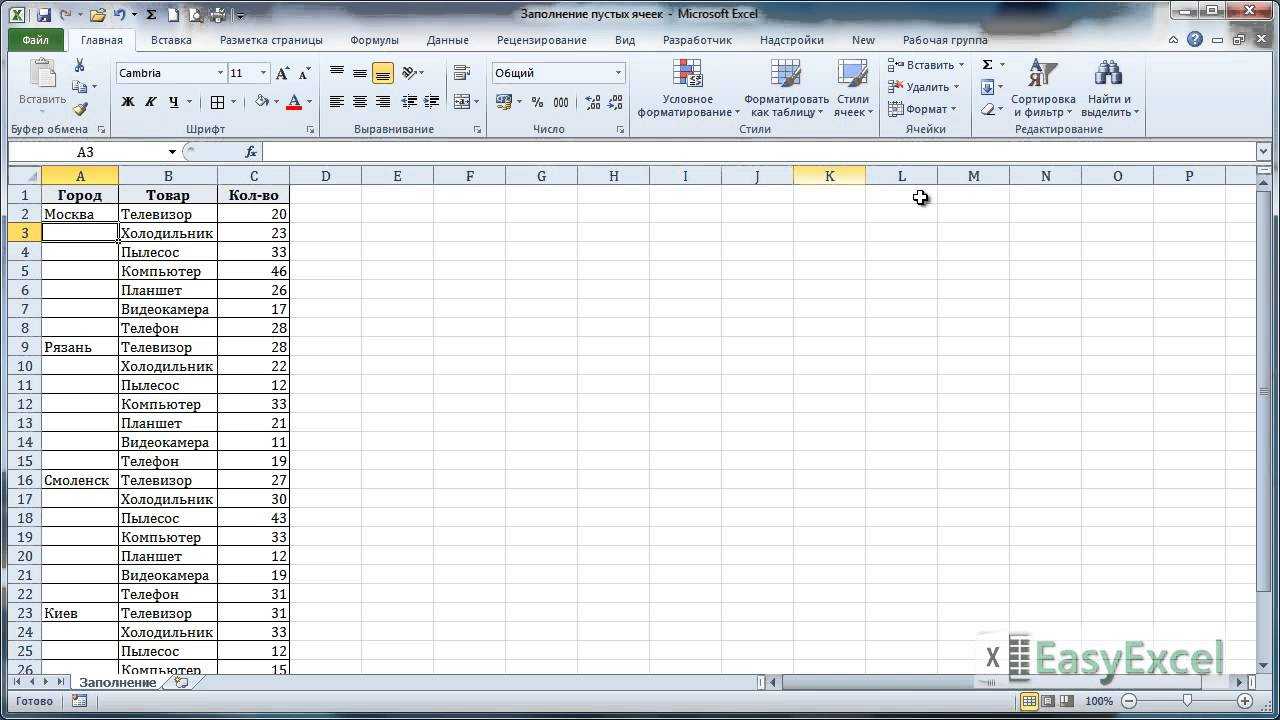Open Условное форматирование dropdown
This screenshot has width=1280, height=720.
pos(689,90)
